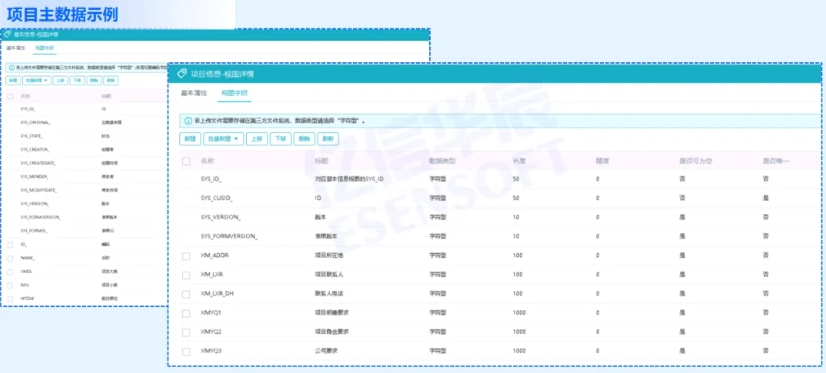Viewport: 826px width, 373px height.
Task: Click the 刷新 button in front toolbar
Action: pyautogui.click(x=328, y=139)
